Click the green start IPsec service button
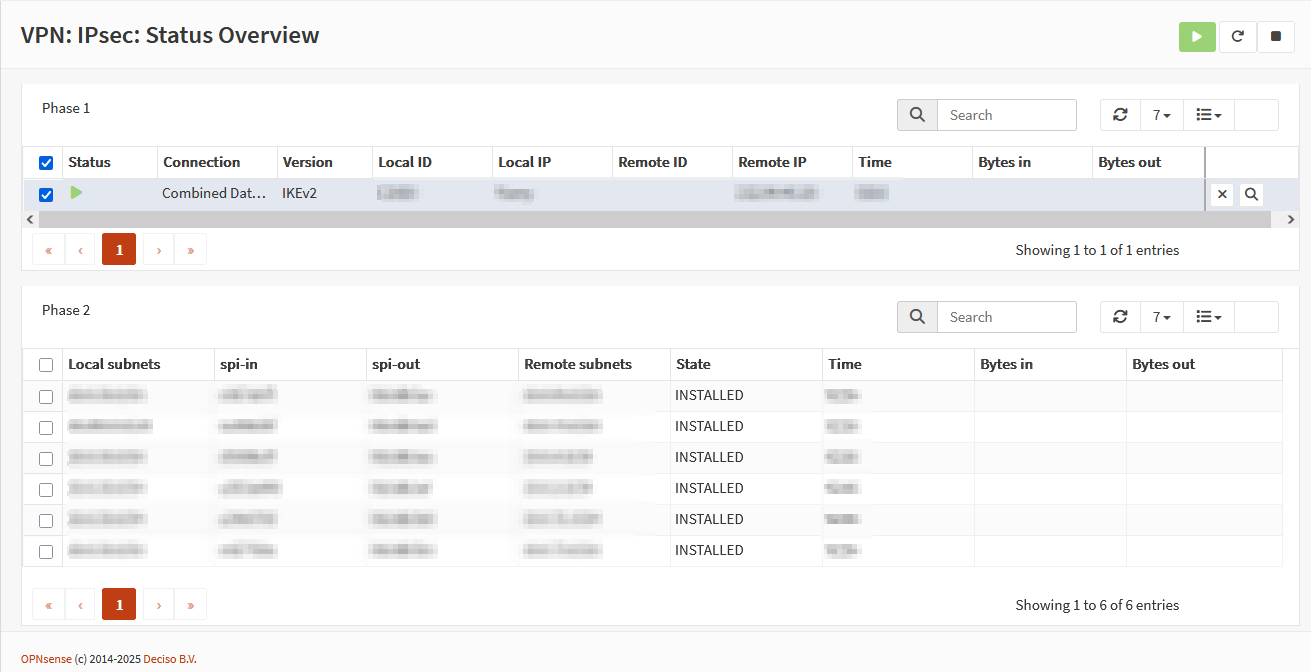Screen dimensions: 1311x672 pyautogui.click(x=1197, y=37)
